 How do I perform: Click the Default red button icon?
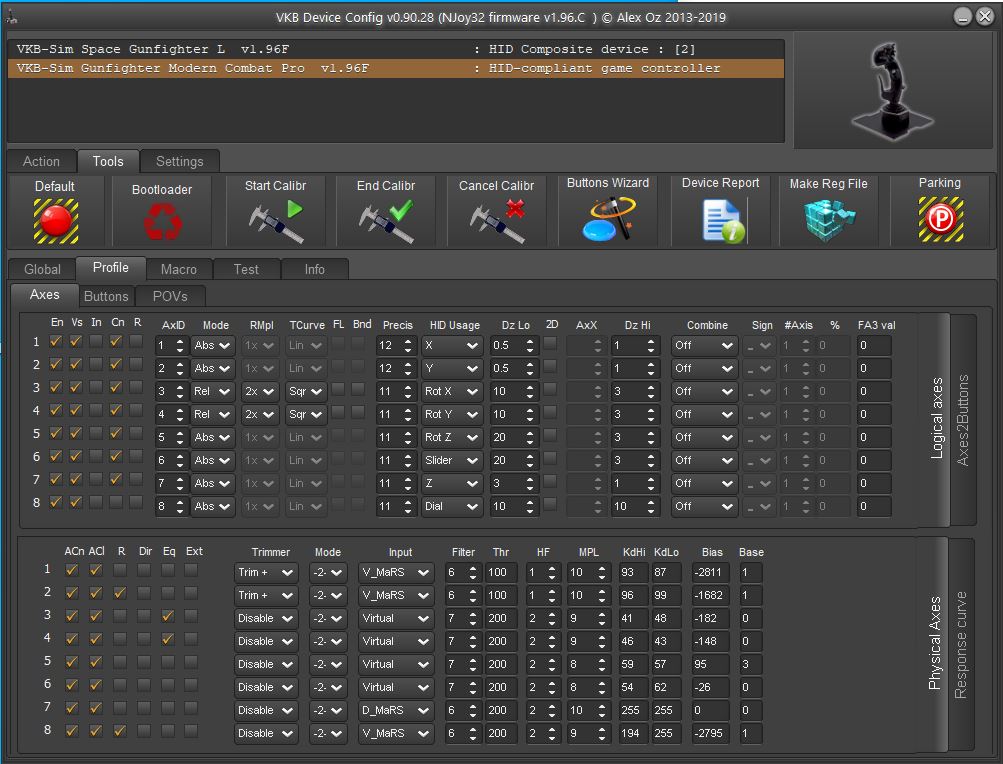coord(56,221)
